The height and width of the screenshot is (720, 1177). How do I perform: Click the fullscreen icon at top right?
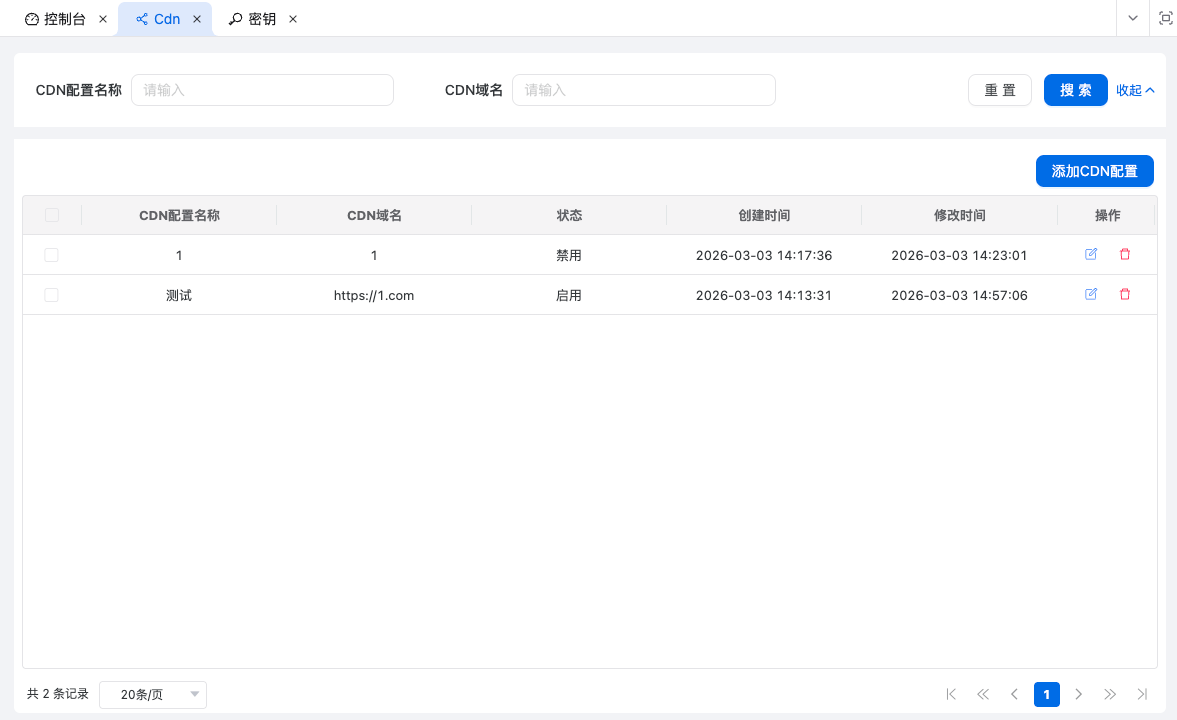click(x=1165, y=18)
